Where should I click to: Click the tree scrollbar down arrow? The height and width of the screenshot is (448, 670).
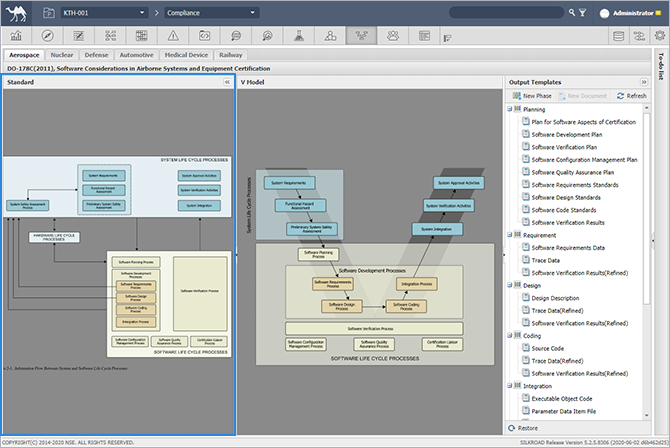click(646, 415)
